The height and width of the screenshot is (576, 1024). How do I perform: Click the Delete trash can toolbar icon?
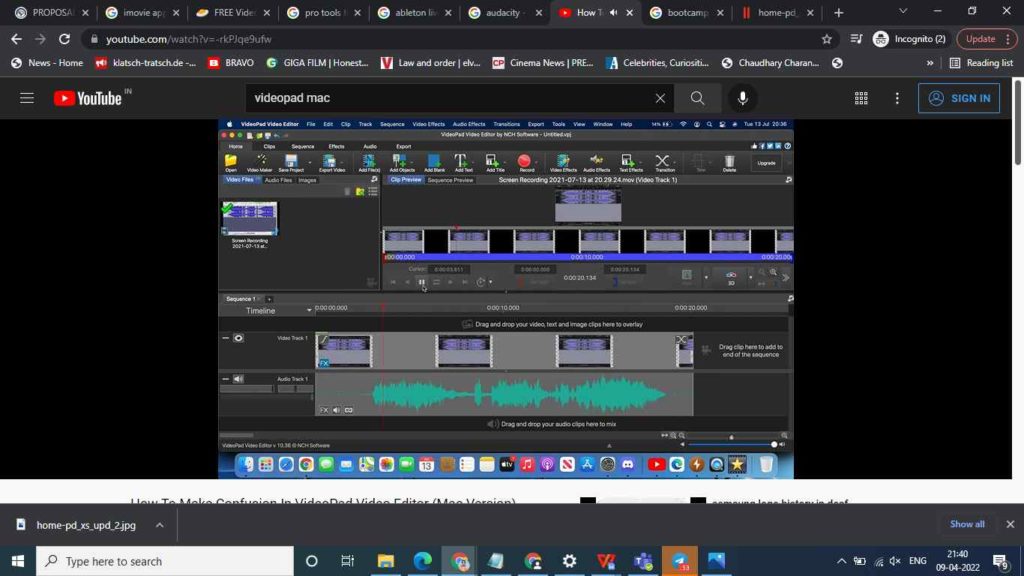(729, 161)
